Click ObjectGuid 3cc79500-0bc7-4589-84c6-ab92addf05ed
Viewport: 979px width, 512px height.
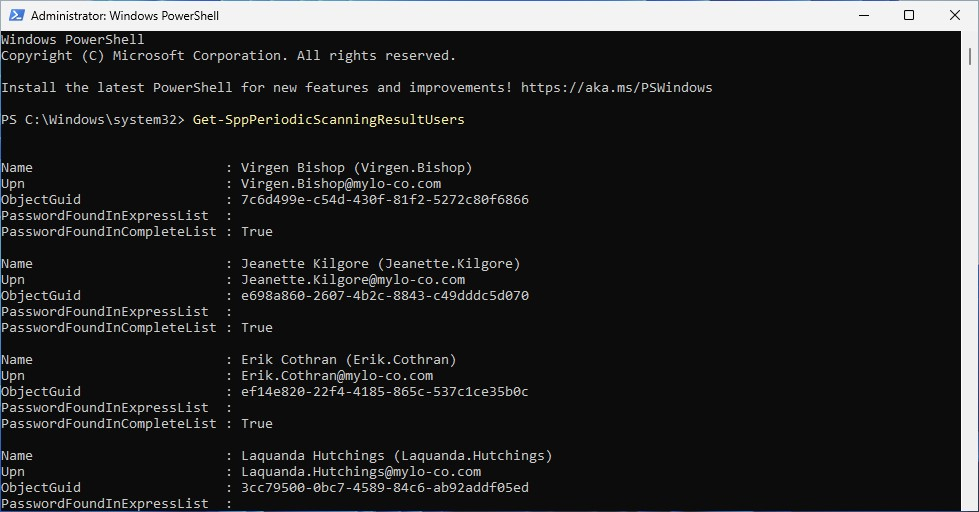[x=385, y=488]
